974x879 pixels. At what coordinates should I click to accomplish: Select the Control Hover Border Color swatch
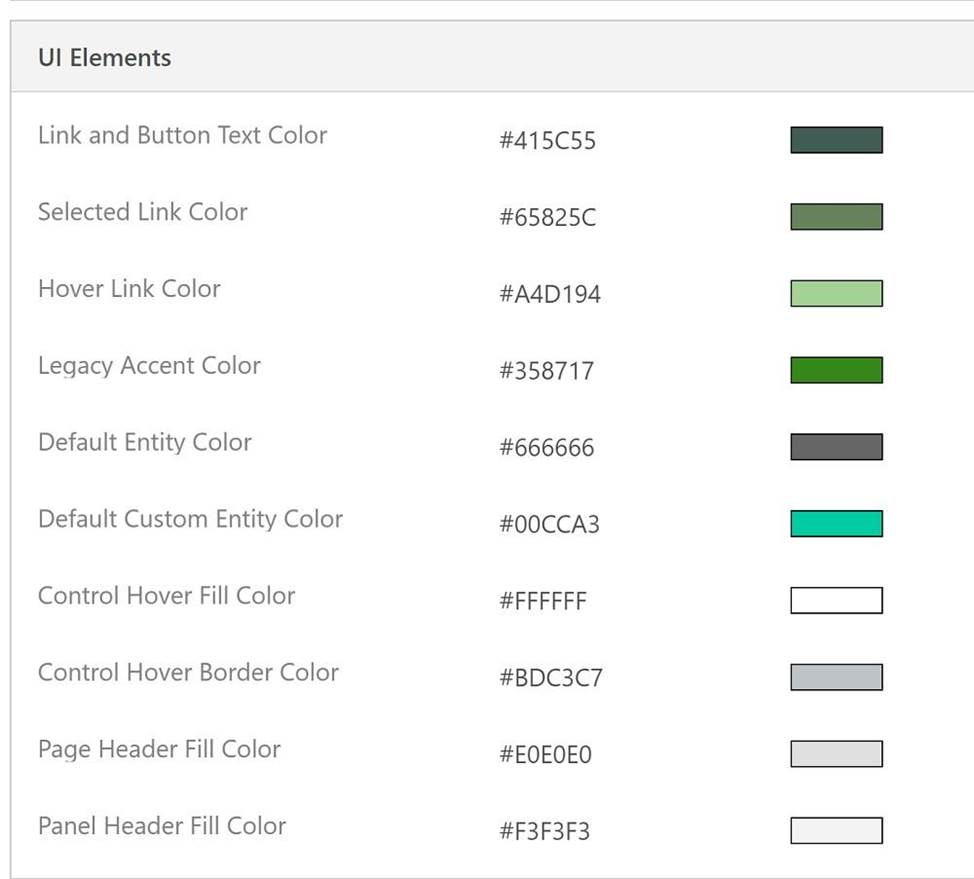(x=836, y=677)
